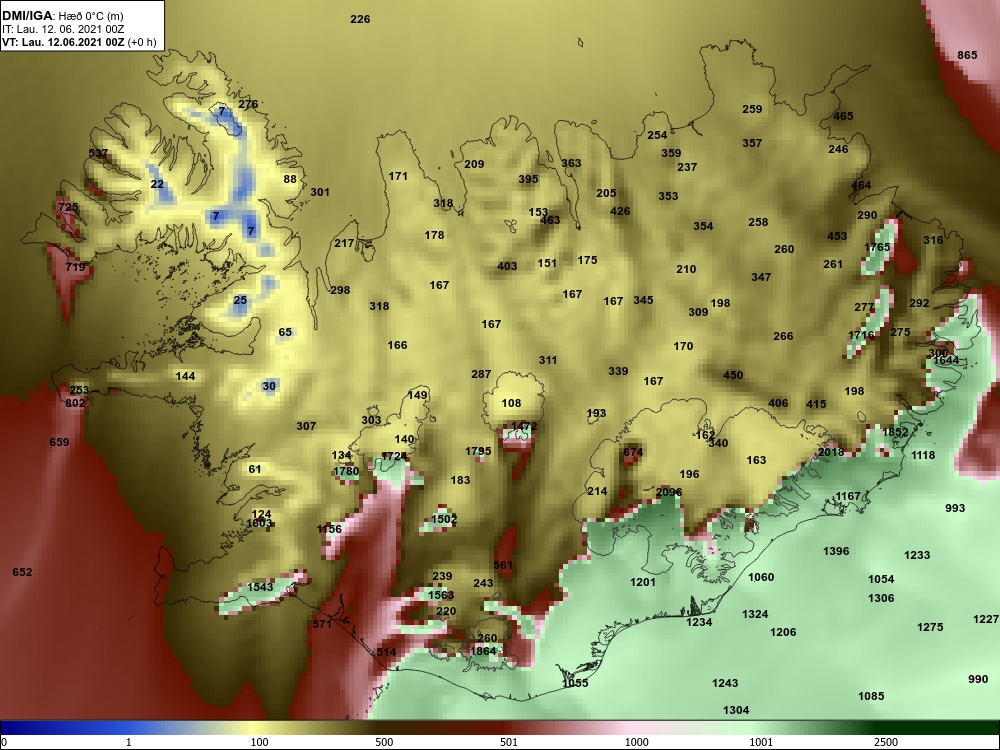The height and width of the screenshot is (750, 1000).
Task: Click the 171 value on the map
Action: (398, 176)
